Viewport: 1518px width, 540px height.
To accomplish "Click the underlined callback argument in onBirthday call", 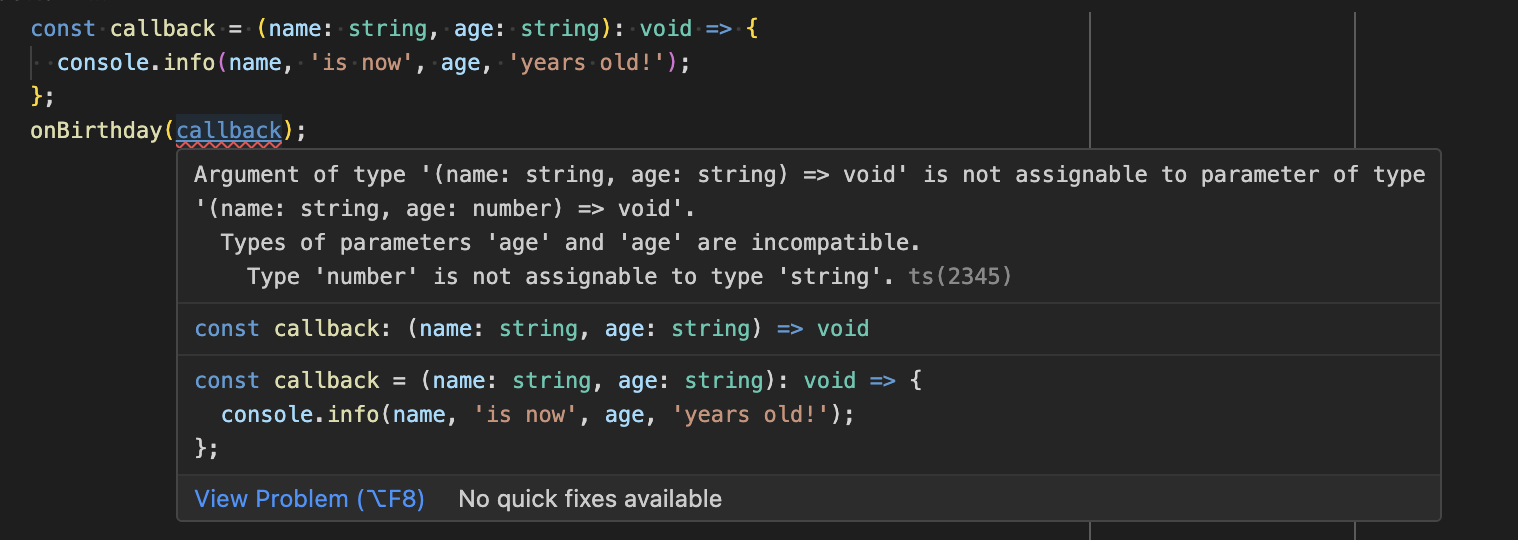I will click(x=229, y=130).
